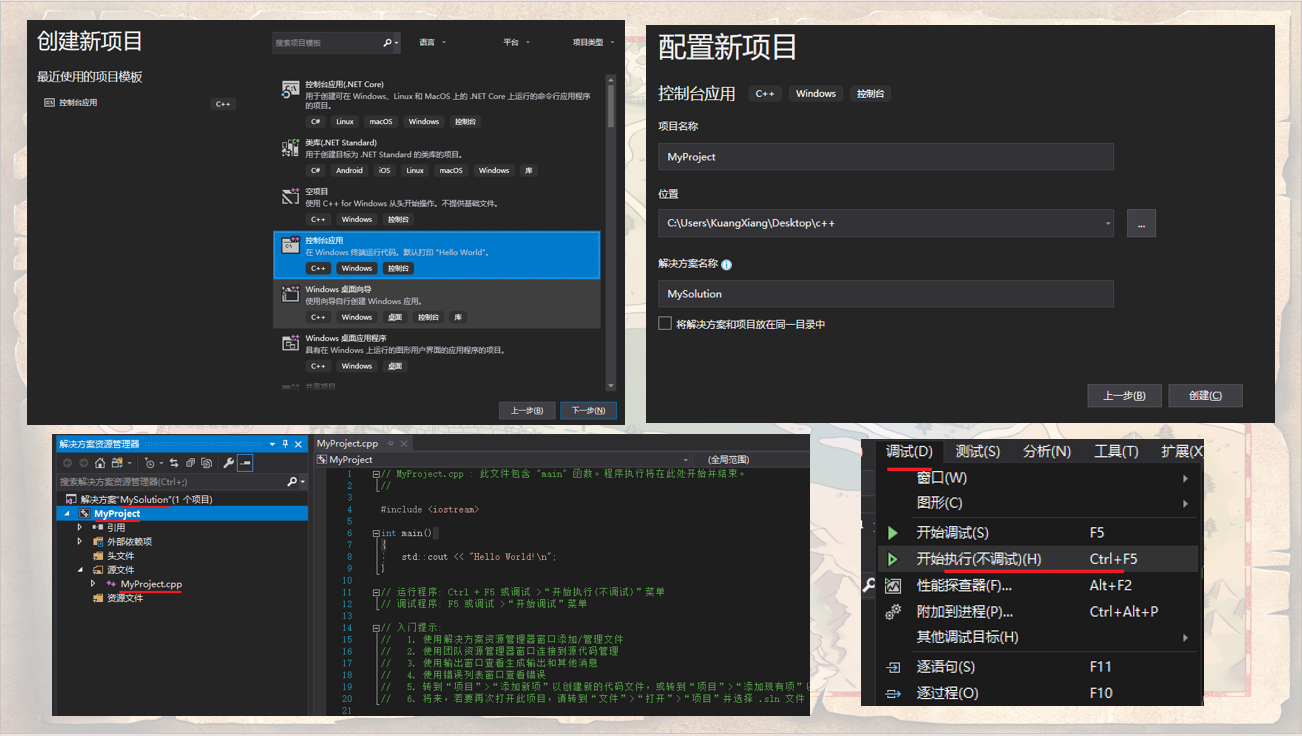This screenshot has height=736, width=1302.
Task: Collapse the int main() code fold marker
Action: [x=376, y=533]
